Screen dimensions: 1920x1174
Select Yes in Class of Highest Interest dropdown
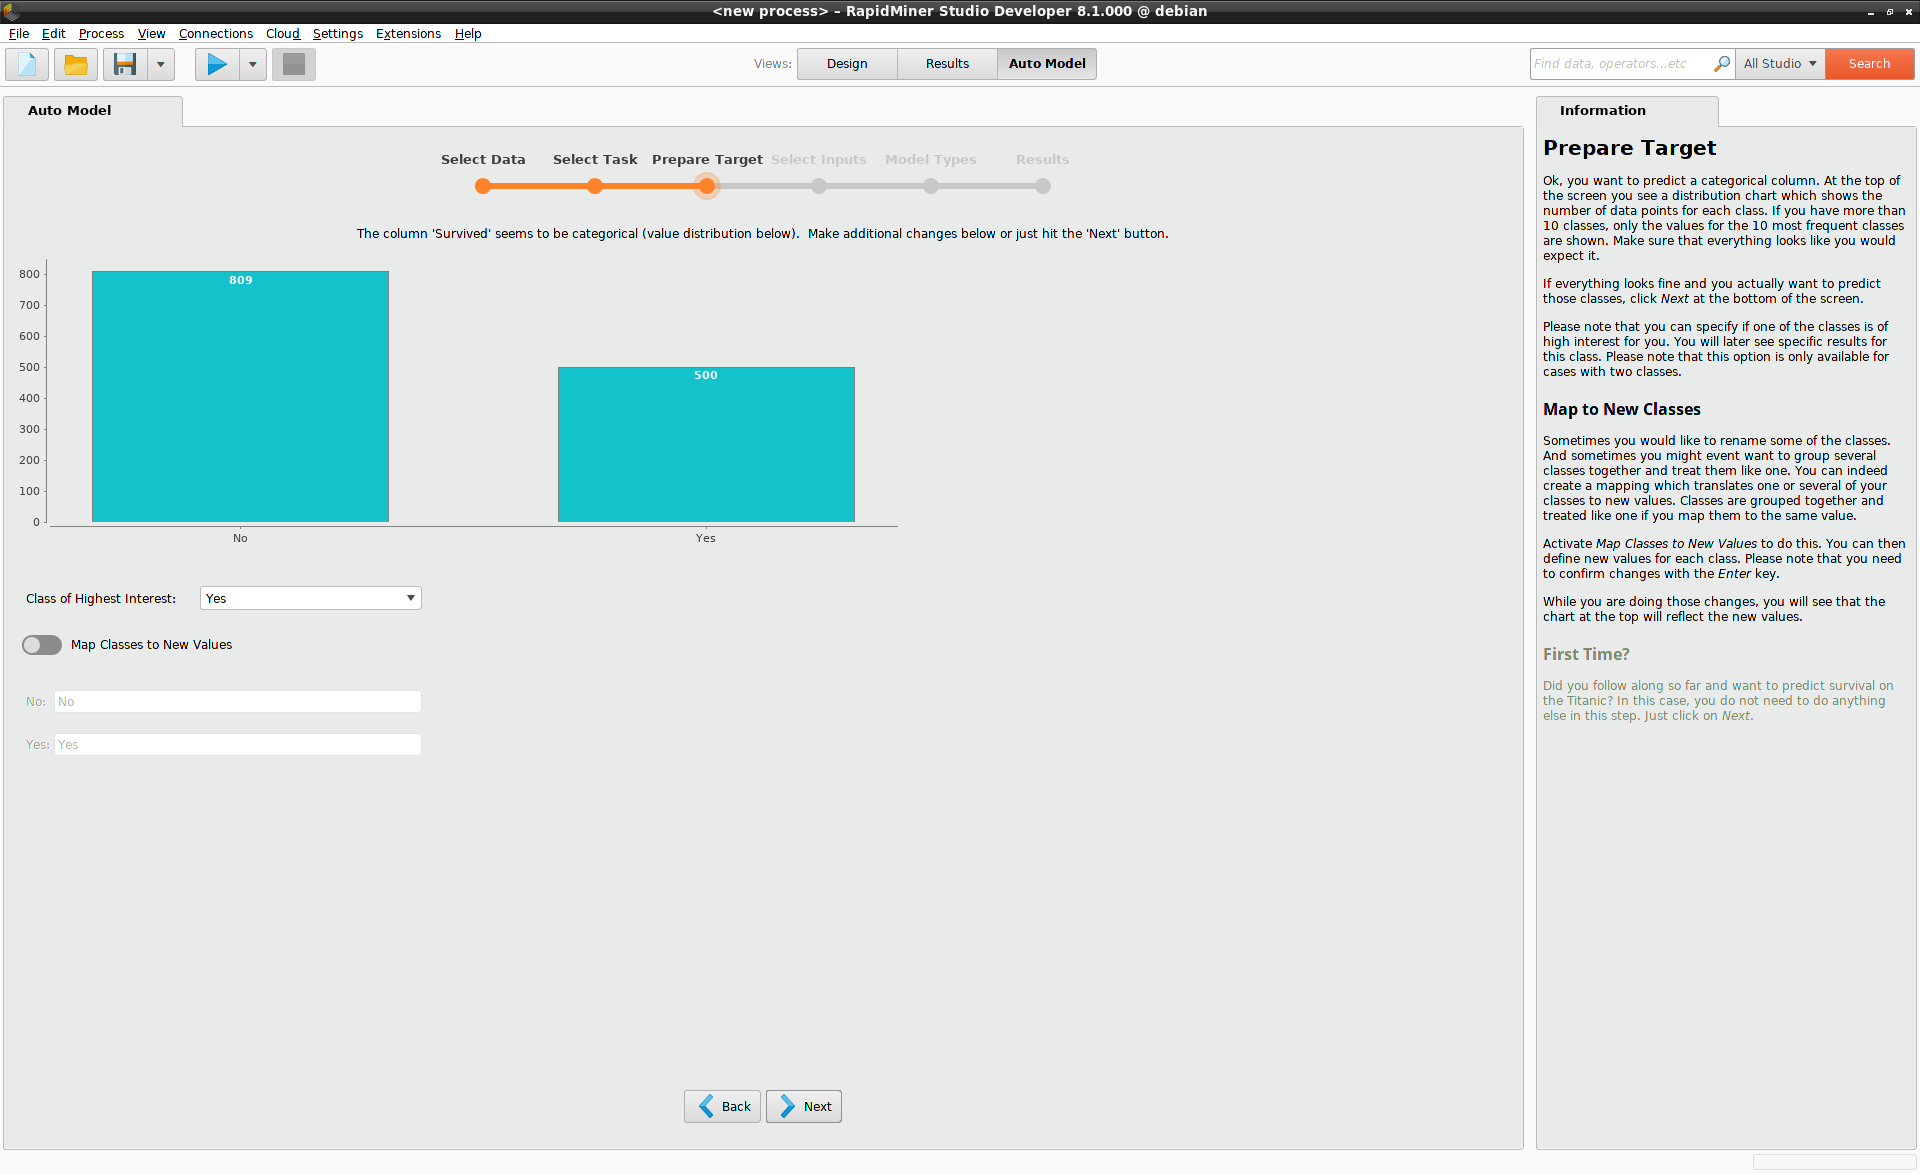point(309,598)
